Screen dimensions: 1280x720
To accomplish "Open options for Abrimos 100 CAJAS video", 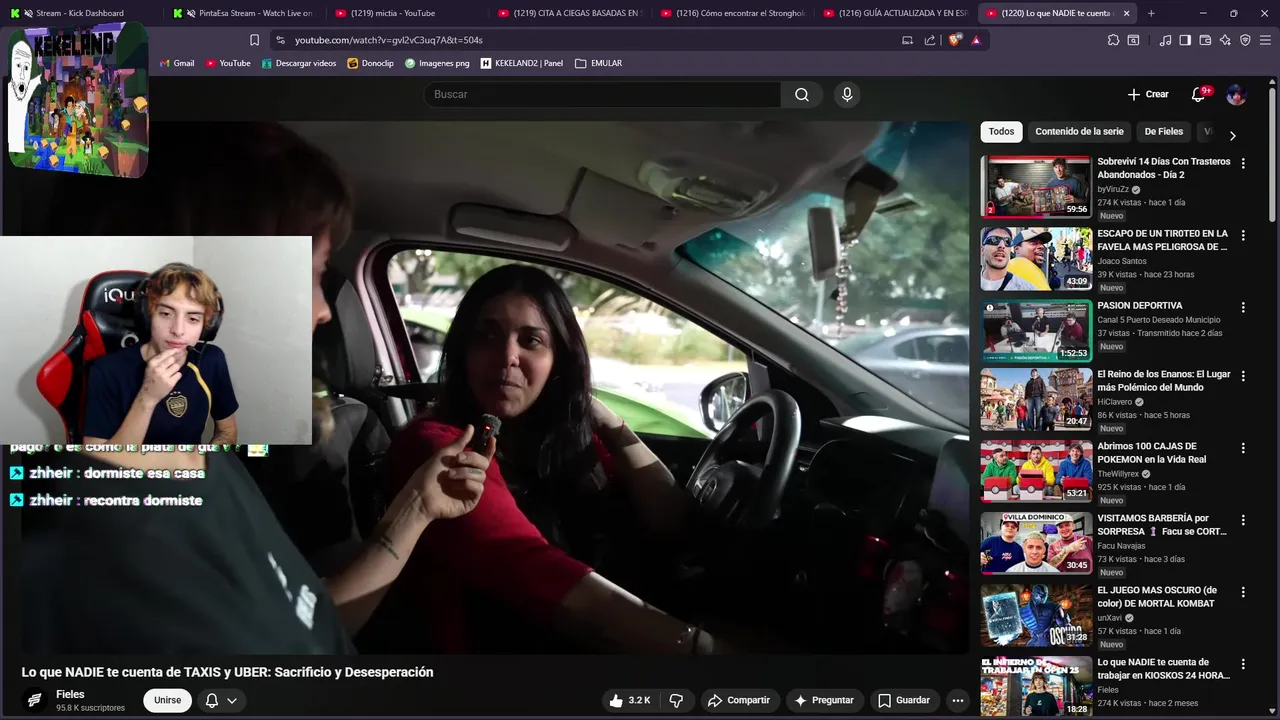I will point(1243,448).
